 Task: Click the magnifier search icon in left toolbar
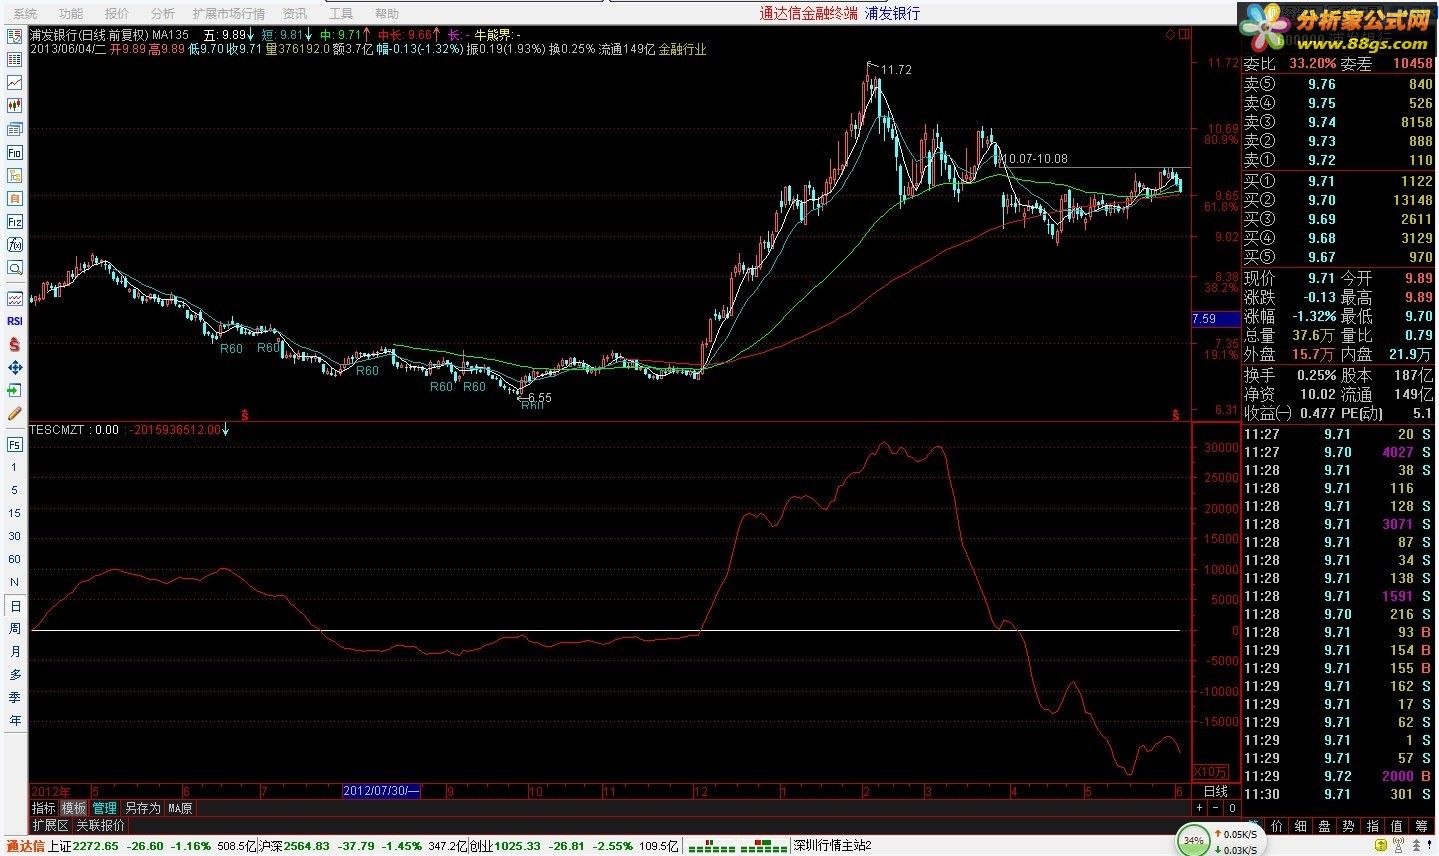pyautogui.click(x=15, y=267)
